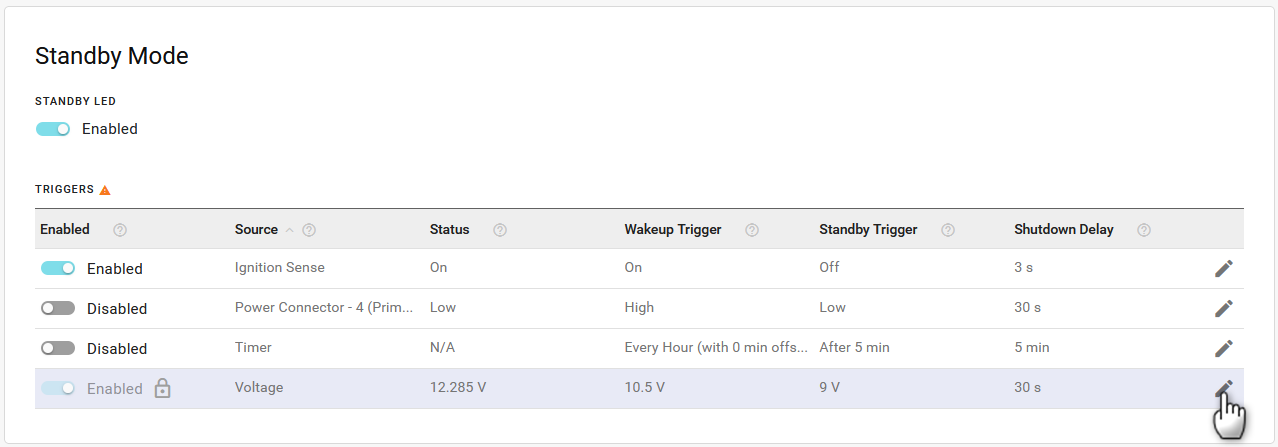Enable the Timer trigger toggle
1278x447 pixels.
(x=58, y=348)
